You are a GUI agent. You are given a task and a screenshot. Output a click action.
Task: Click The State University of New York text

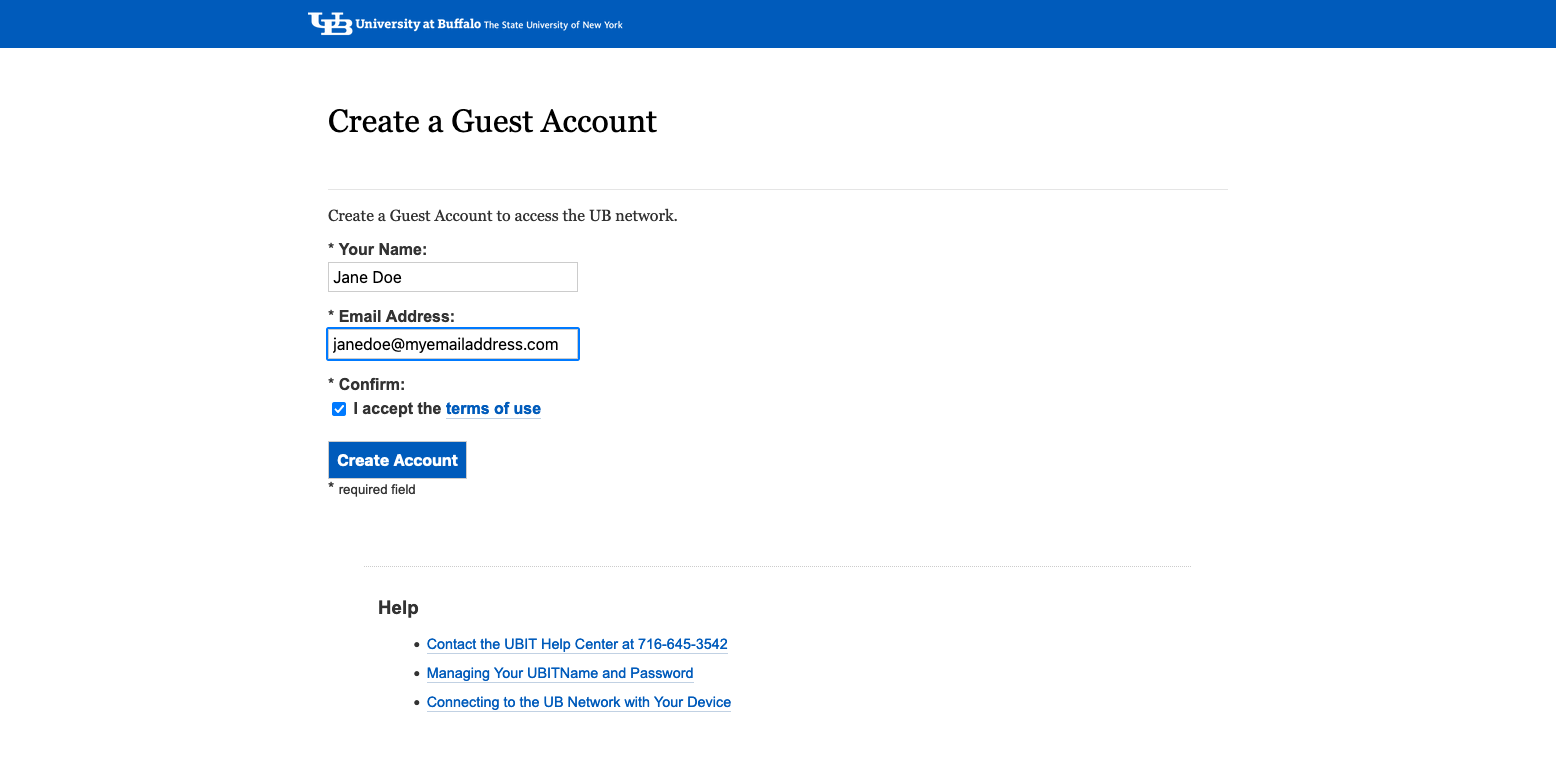point(553,25)
